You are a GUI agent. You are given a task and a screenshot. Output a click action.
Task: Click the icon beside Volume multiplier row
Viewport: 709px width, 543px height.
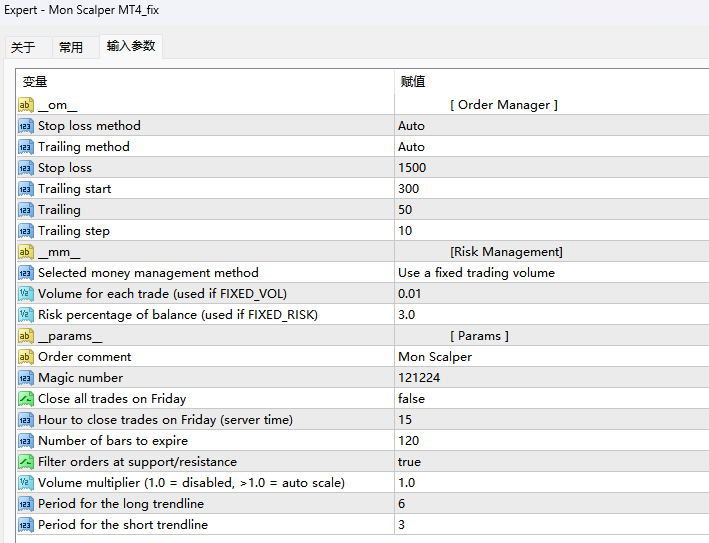point(25,483)
